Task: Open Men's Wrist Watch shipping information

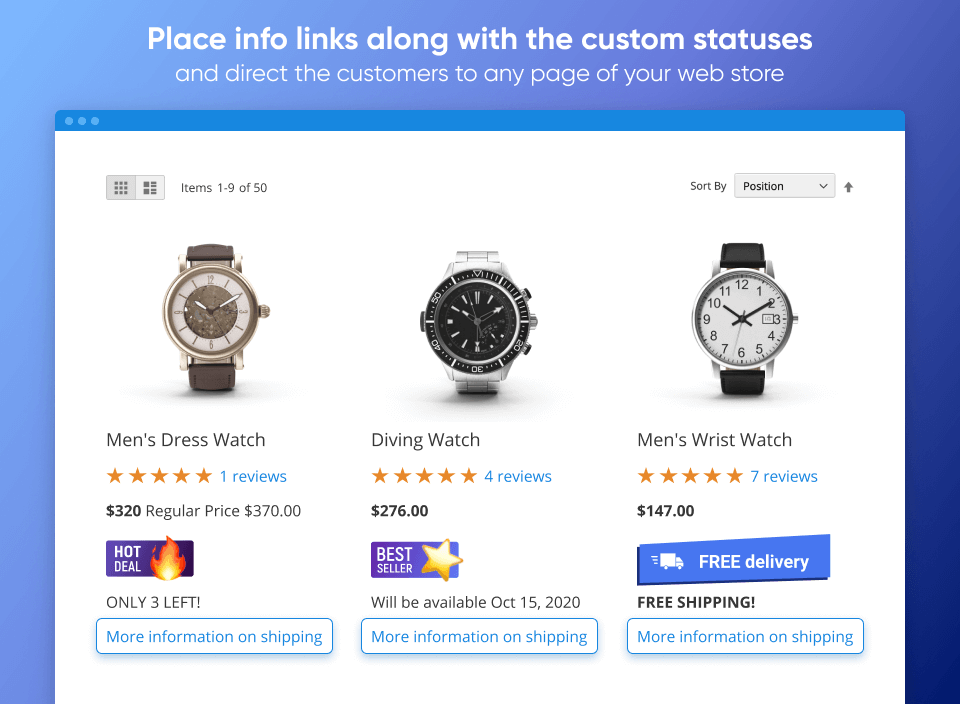Action: coord(744,636)
